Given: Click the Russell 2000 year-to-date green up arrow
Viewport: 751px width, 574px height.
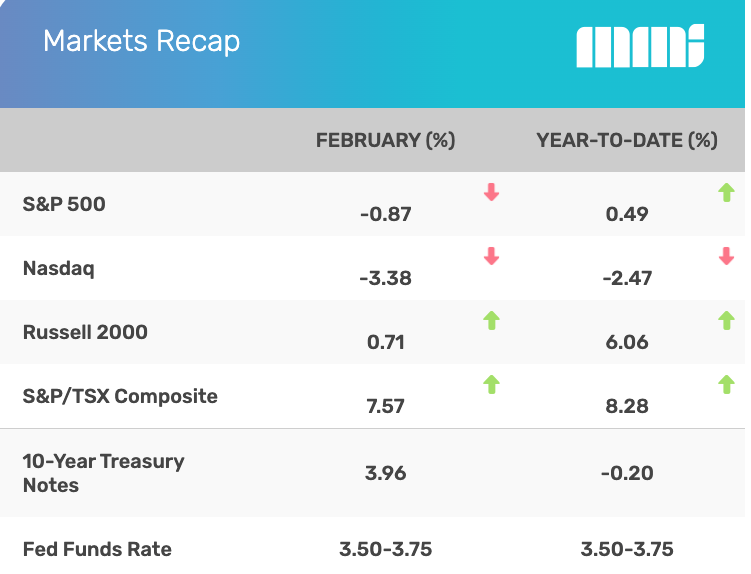Looking at the screenshot, I should 726,320.
